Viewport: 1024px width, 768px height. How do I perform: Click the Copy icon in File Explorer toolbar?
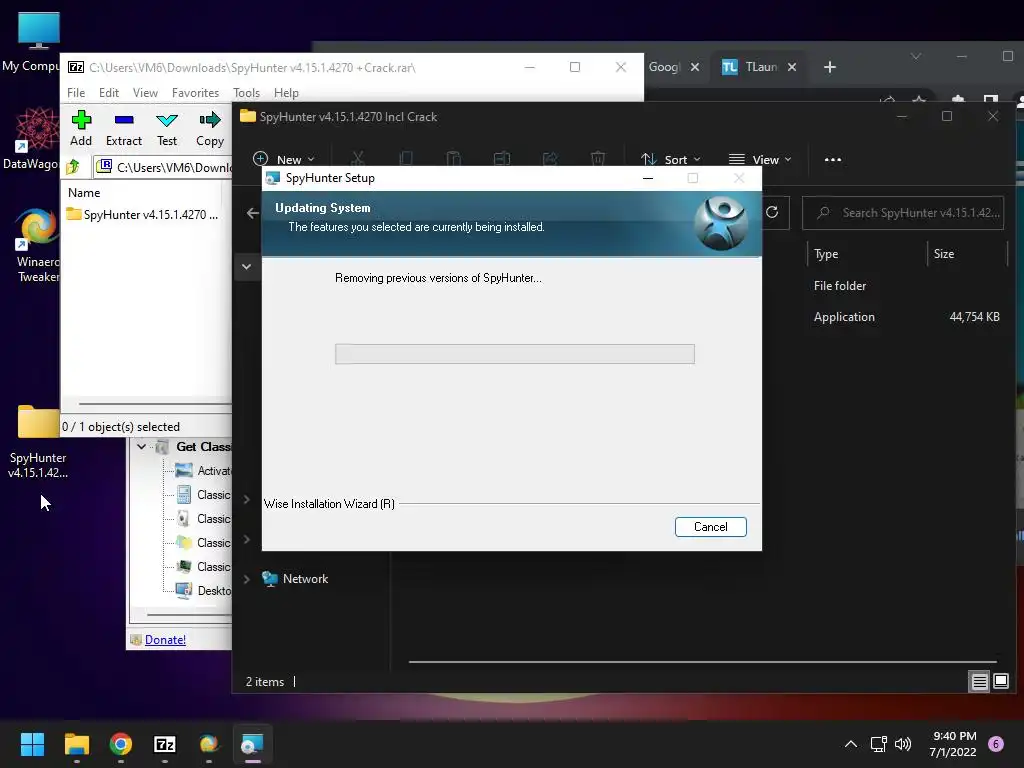[x=406, y=159]
